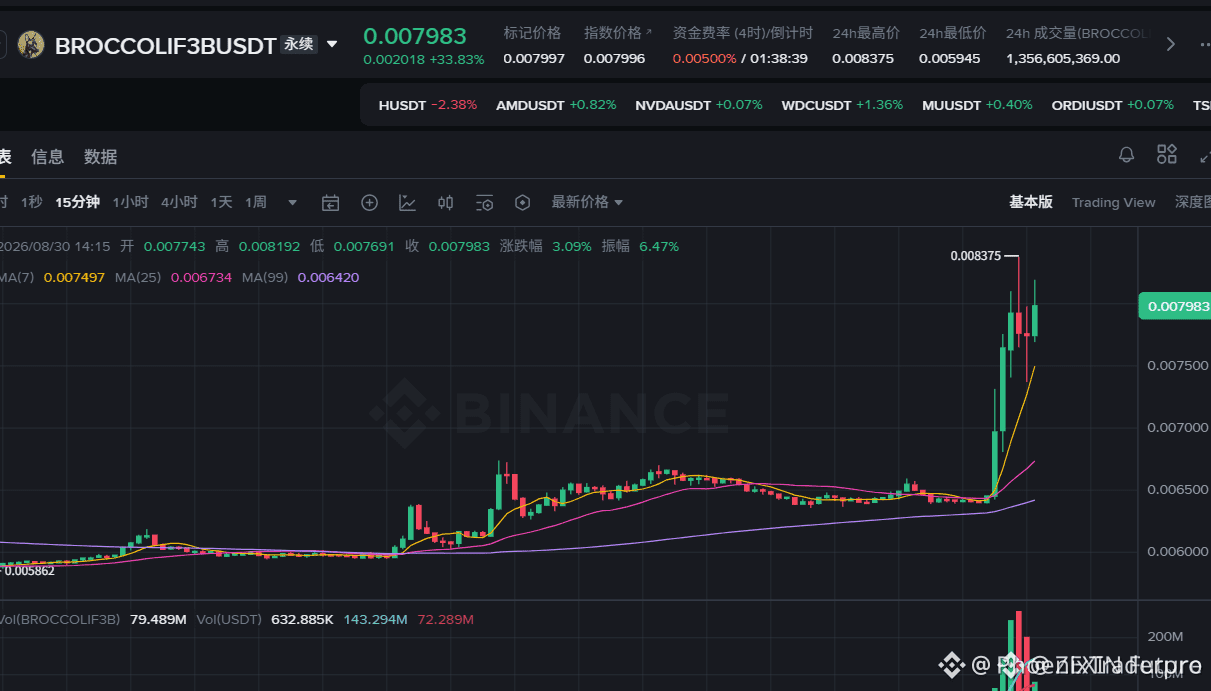Open the price alert bell icon
The width and height of the screenshot is (1211, 691).
click(1126, 155)
